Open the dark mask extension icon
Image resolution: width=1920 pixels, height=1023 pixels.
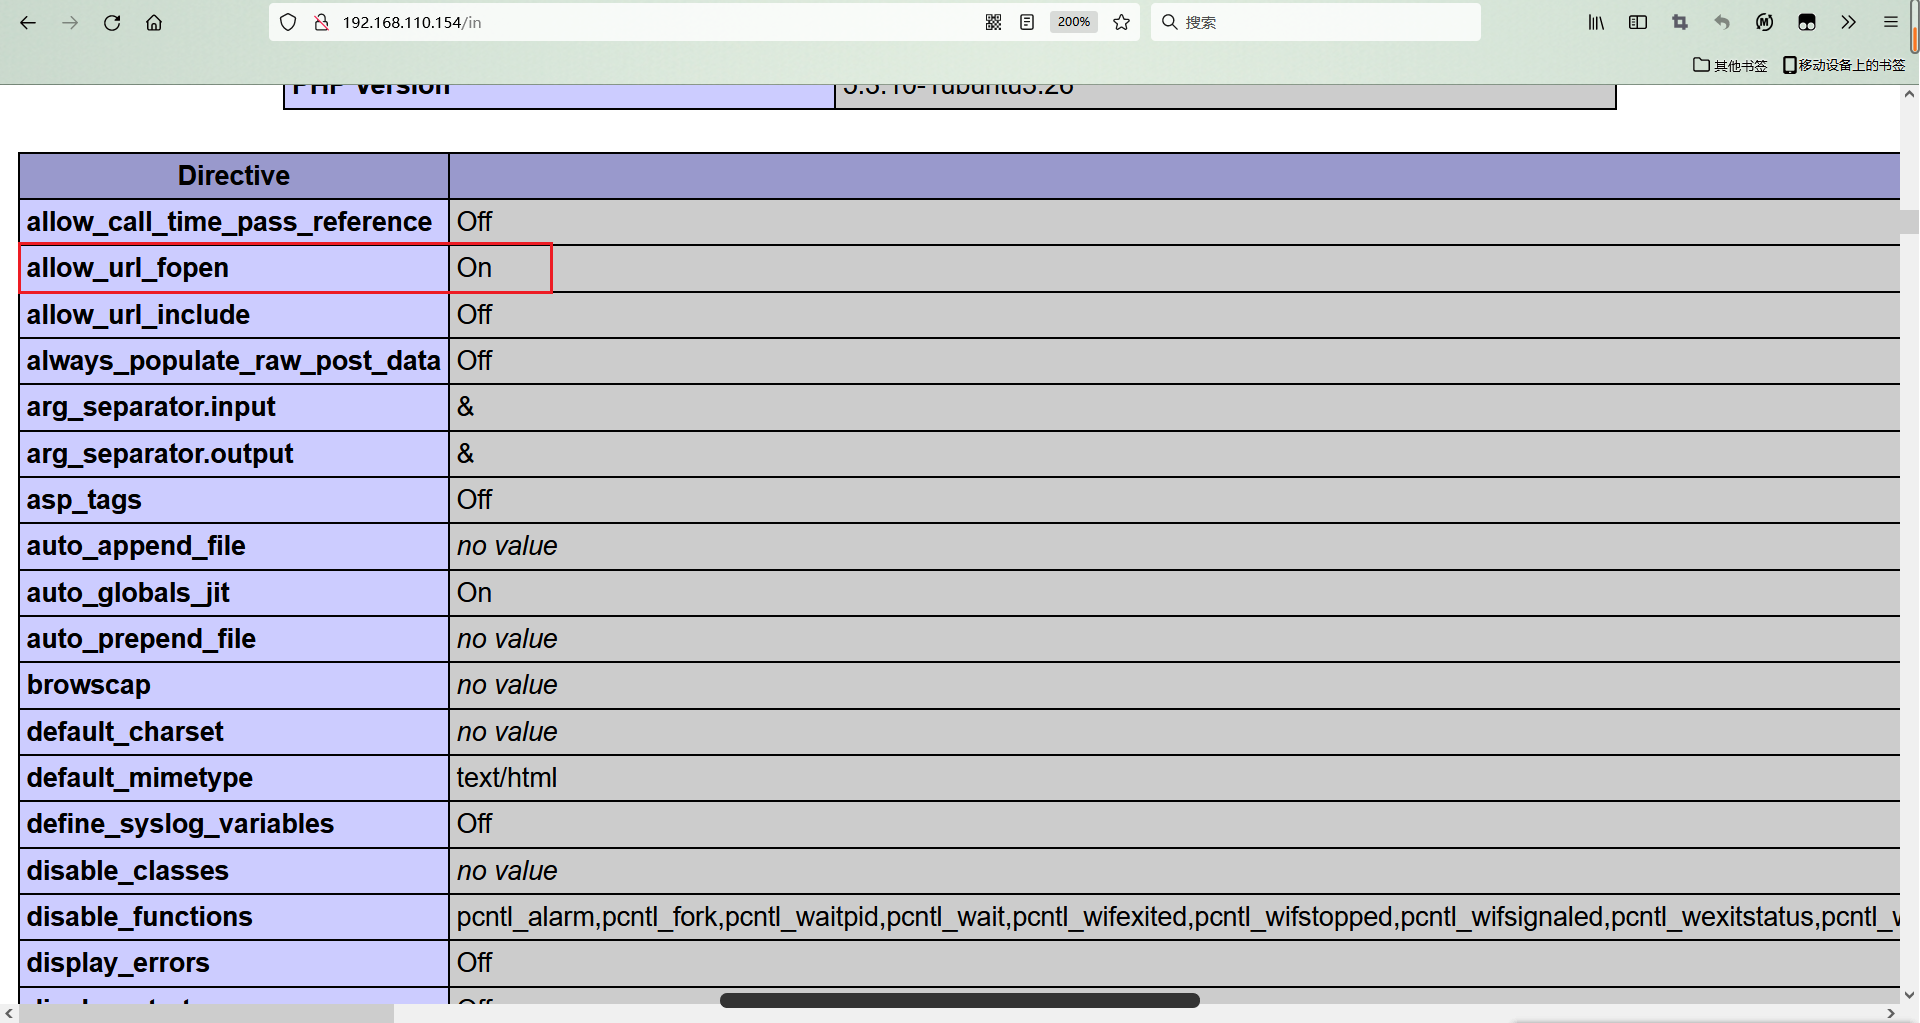1806,22
